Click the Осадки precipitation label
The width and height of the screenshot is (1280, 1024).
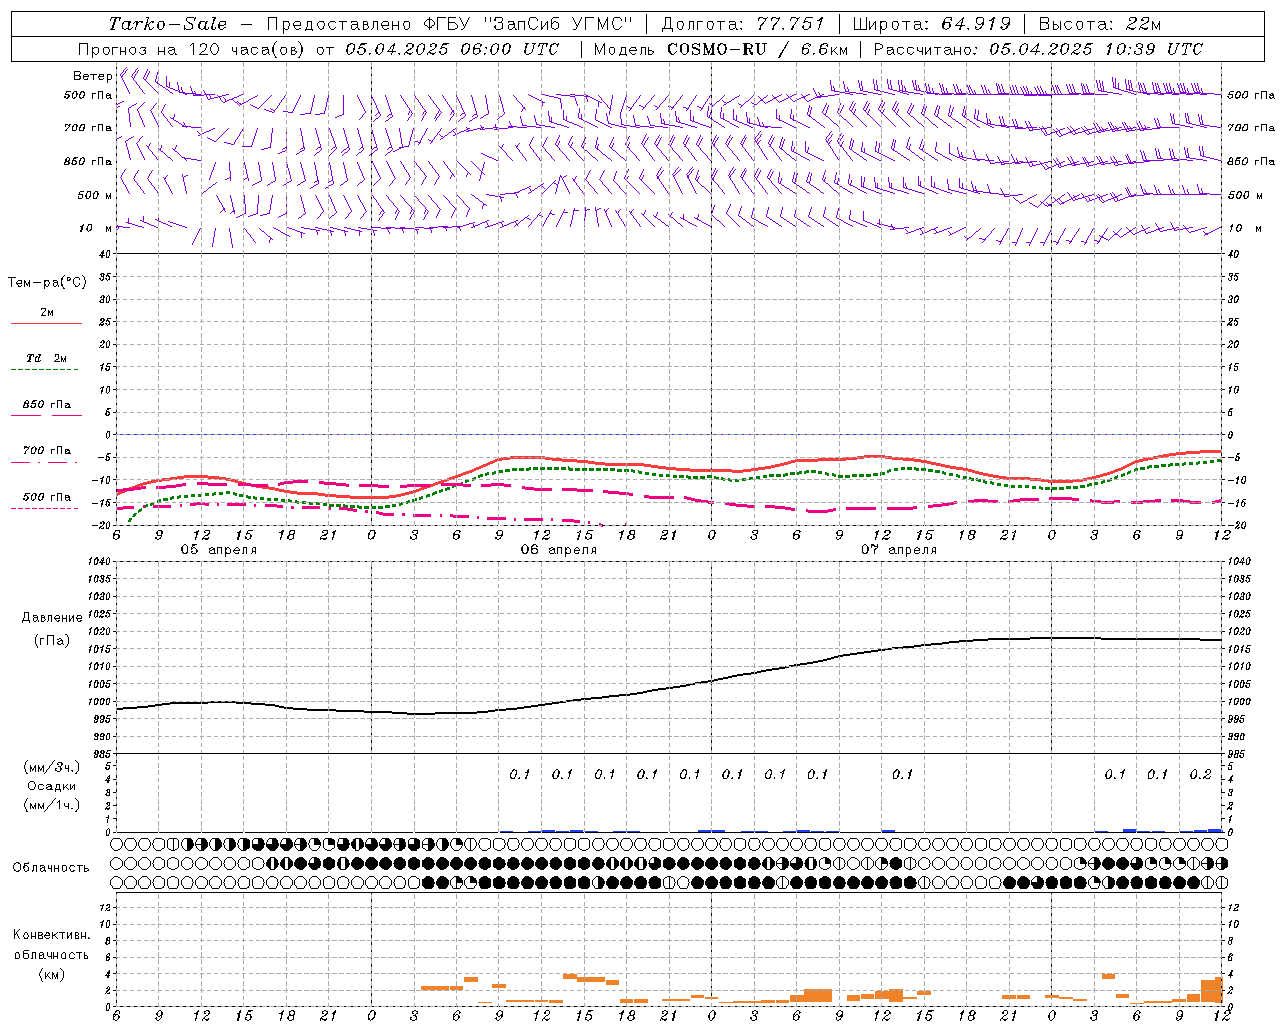(52, 786)
